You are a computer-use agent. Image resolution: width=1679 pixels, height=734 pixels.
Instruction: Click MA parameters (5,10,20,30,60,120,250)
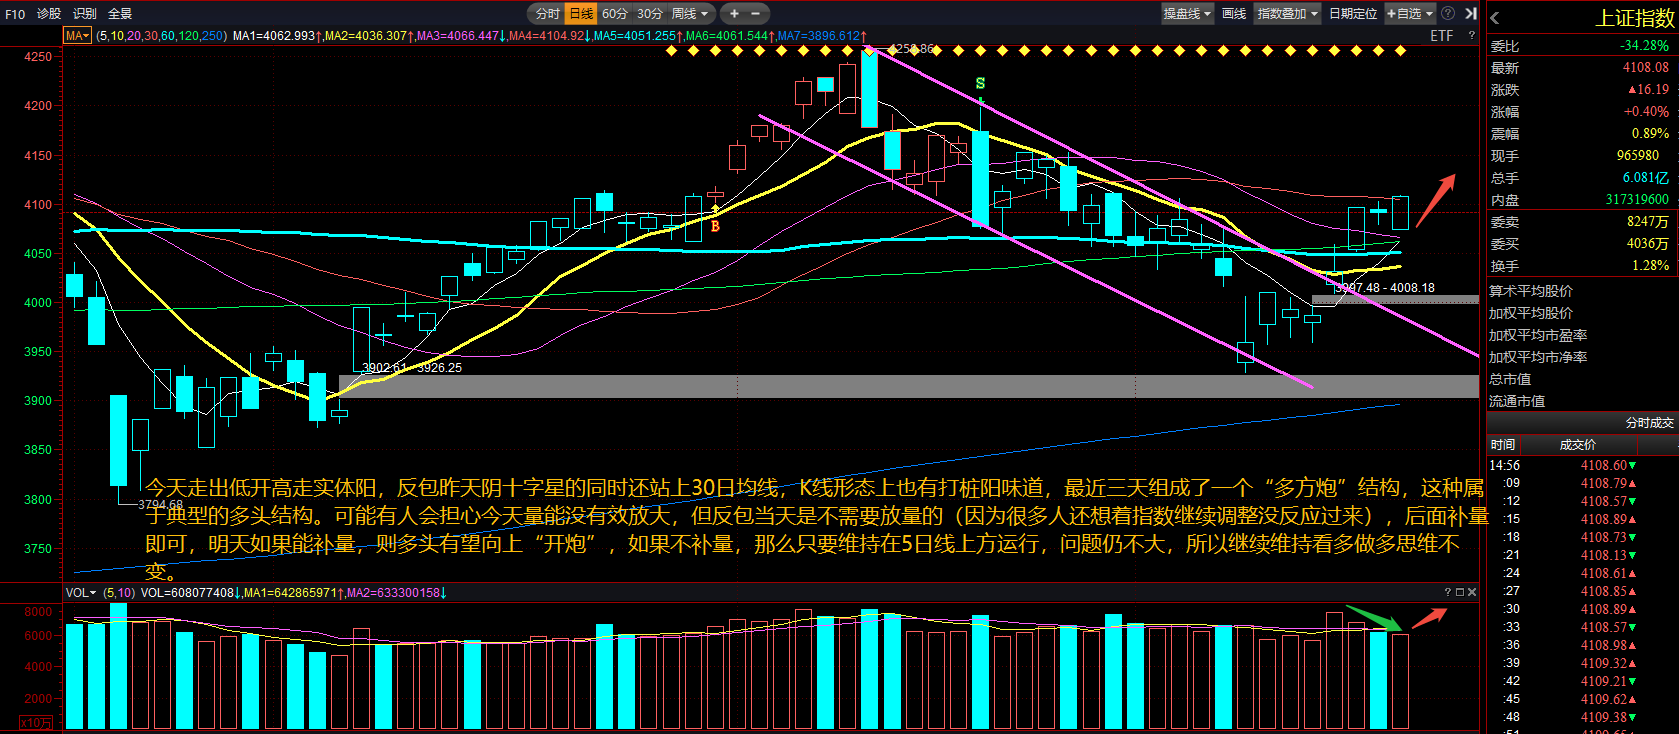(161, 35)
